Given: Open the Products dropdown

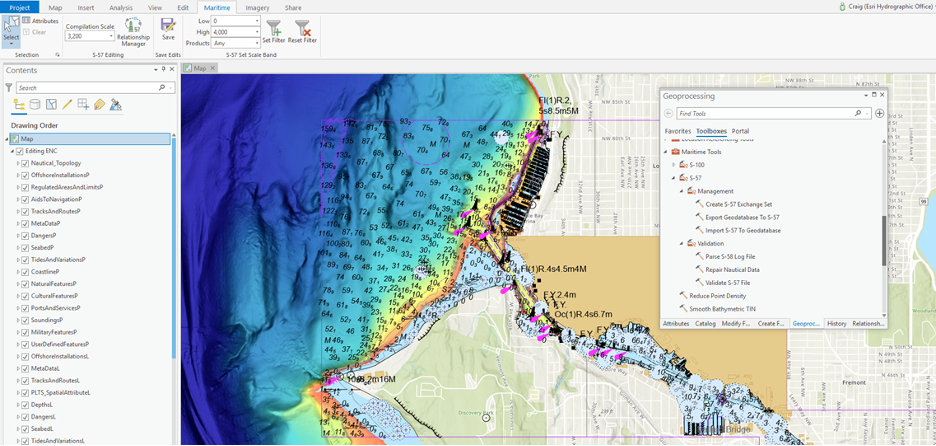Looking at the screenshot, I should coord(257,43).
